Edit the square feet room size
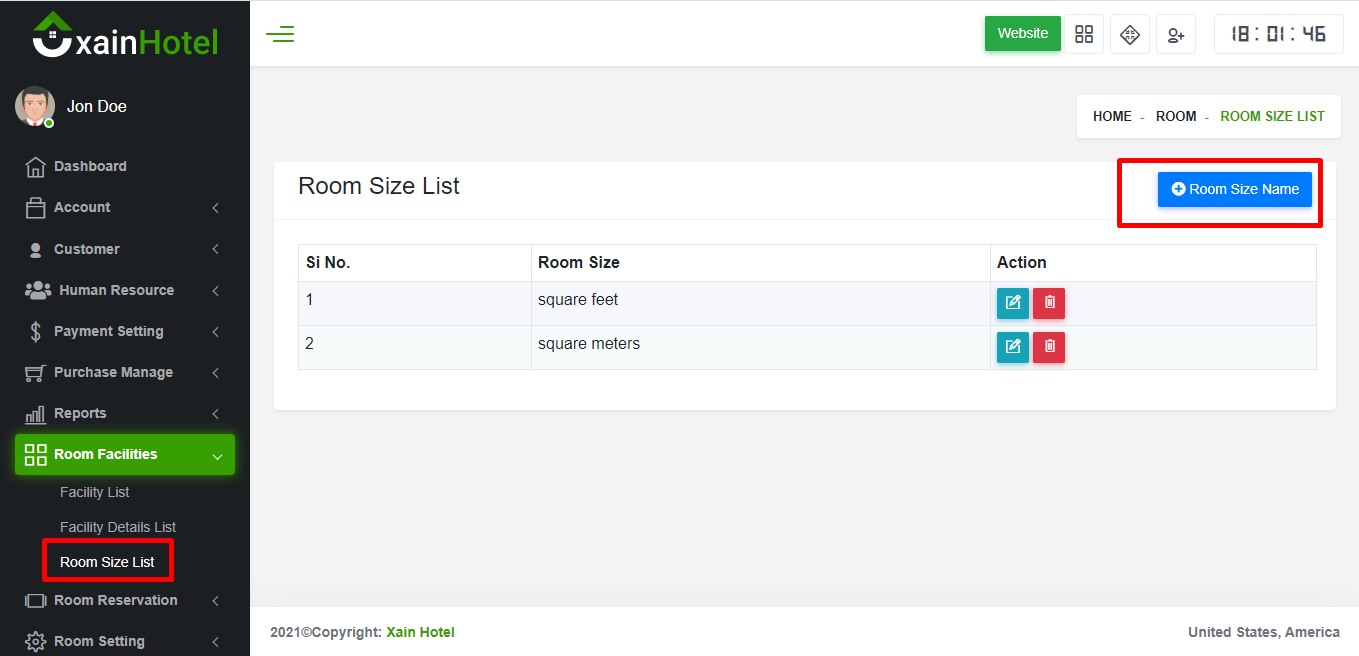1359x656 pixels. coord(1012,303)
